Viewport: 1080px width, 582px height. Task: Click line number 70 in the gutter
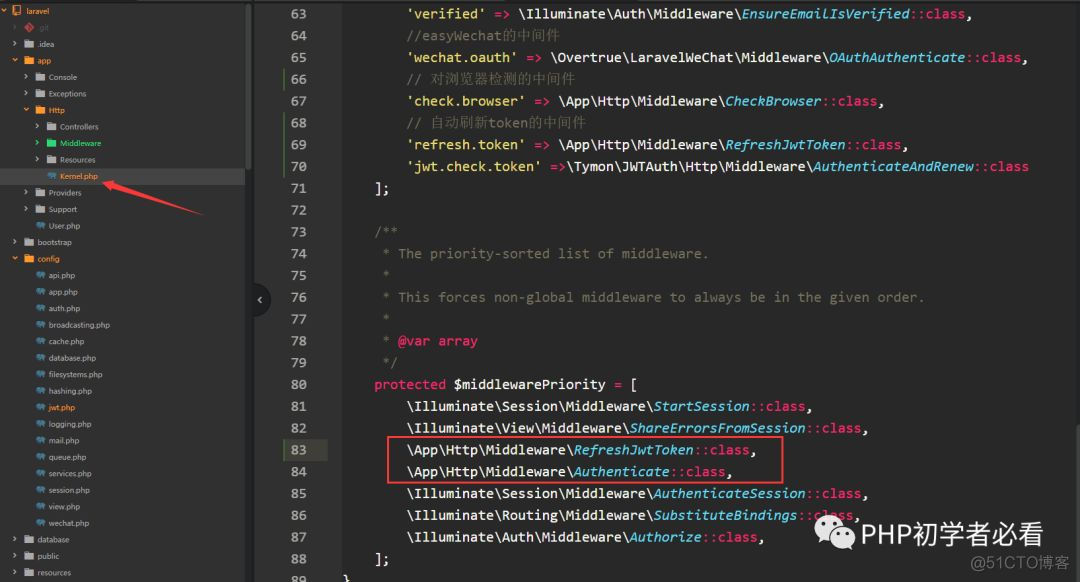coord(298,167)
